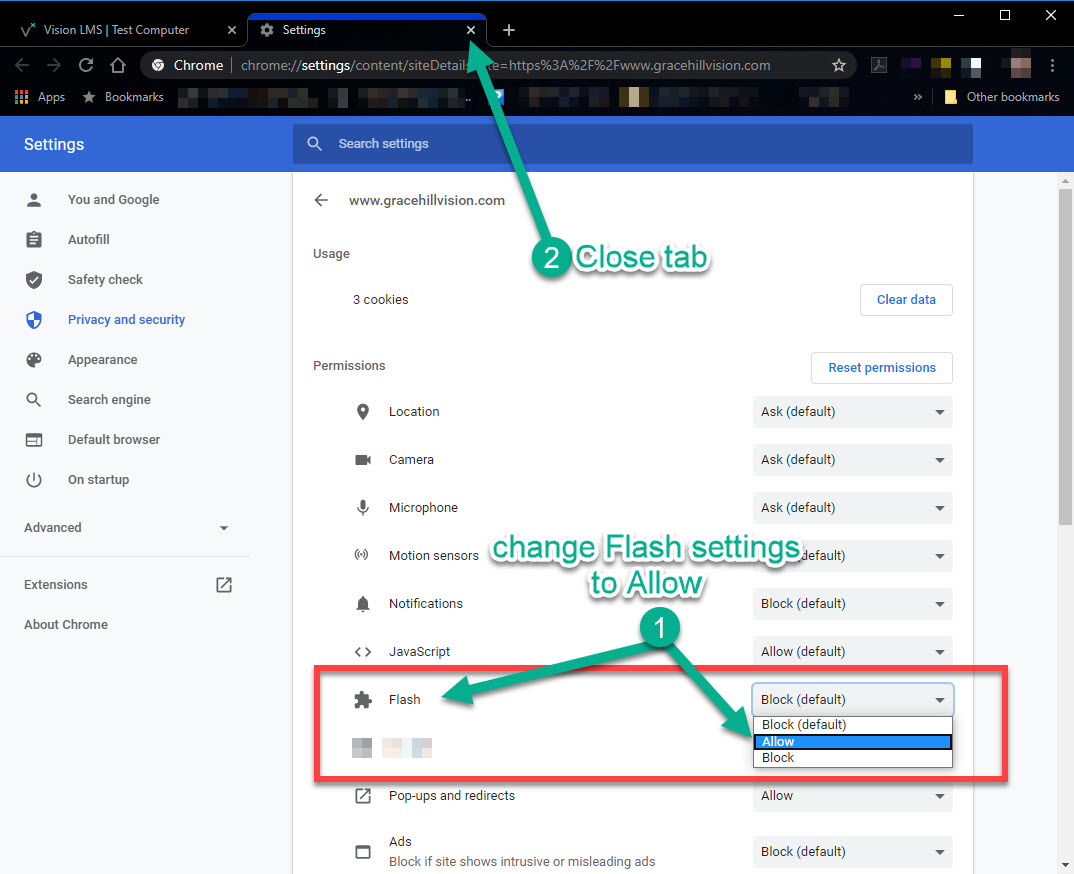Open Extensions via the external link icon
Screen dimensions: 1074x874
tap(224, 584)
